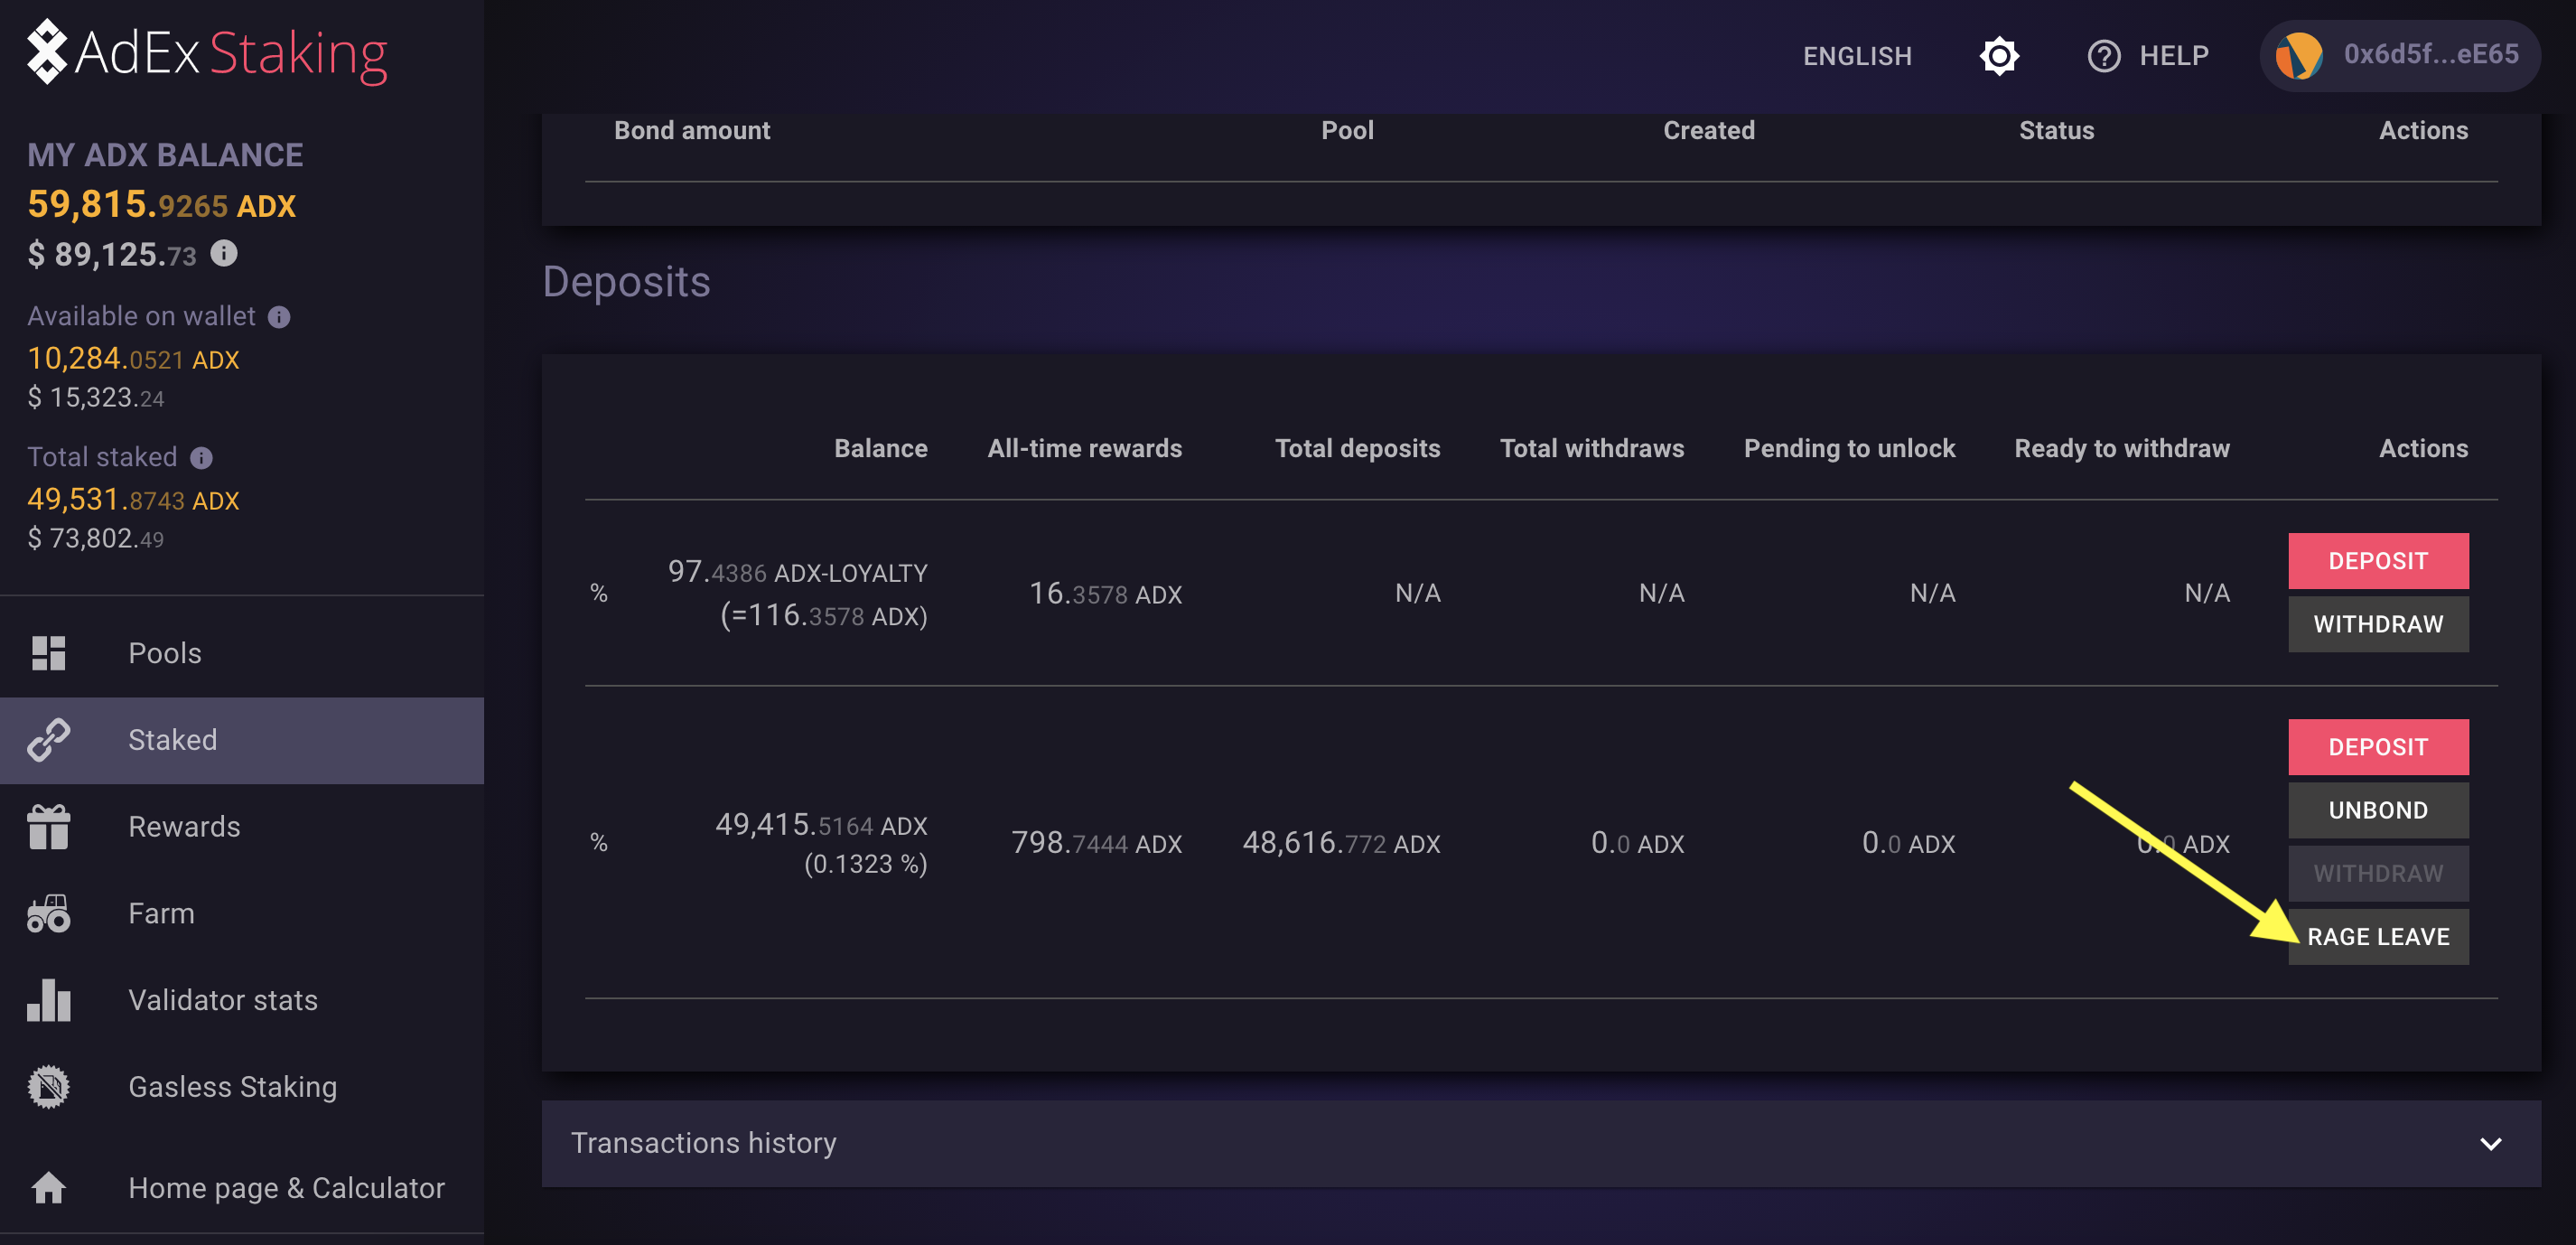Open Home page & Calculator link
2576x1245 pixels.
(242, 1188)
